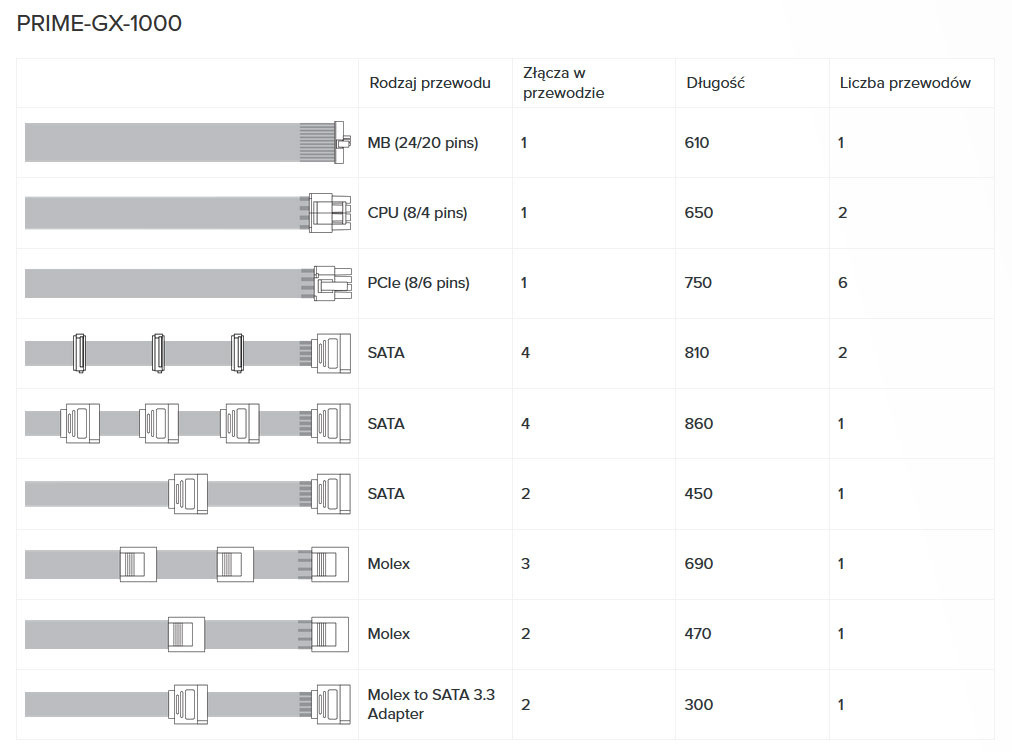The height and width of the screenshot is (752, 1012).
Task: Click the SATA cable image in the 810 row
Action: pyautogui.click(x=187, y=353)
